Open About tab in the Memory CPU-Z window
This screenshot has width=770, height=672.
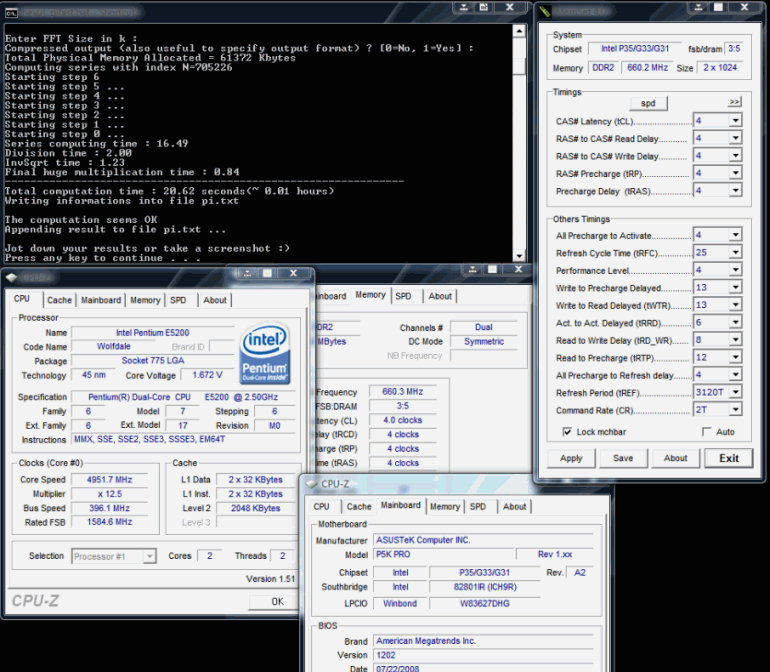point(440,296)
